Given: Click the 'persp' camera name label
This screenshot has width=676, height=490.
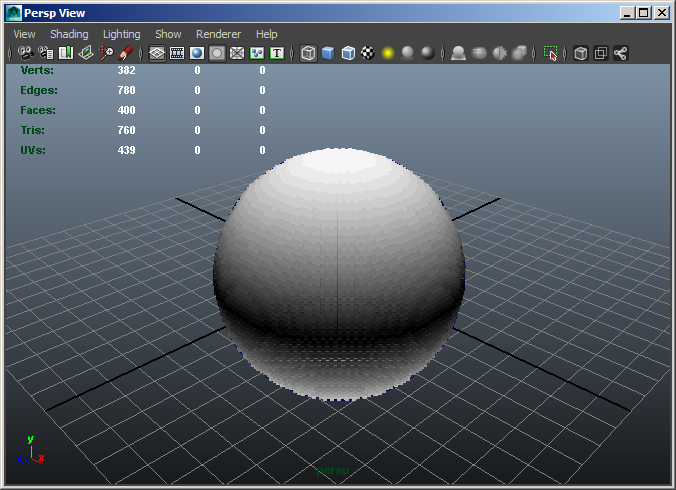Looking at the screenshot, I should click(x=332, y=471).
